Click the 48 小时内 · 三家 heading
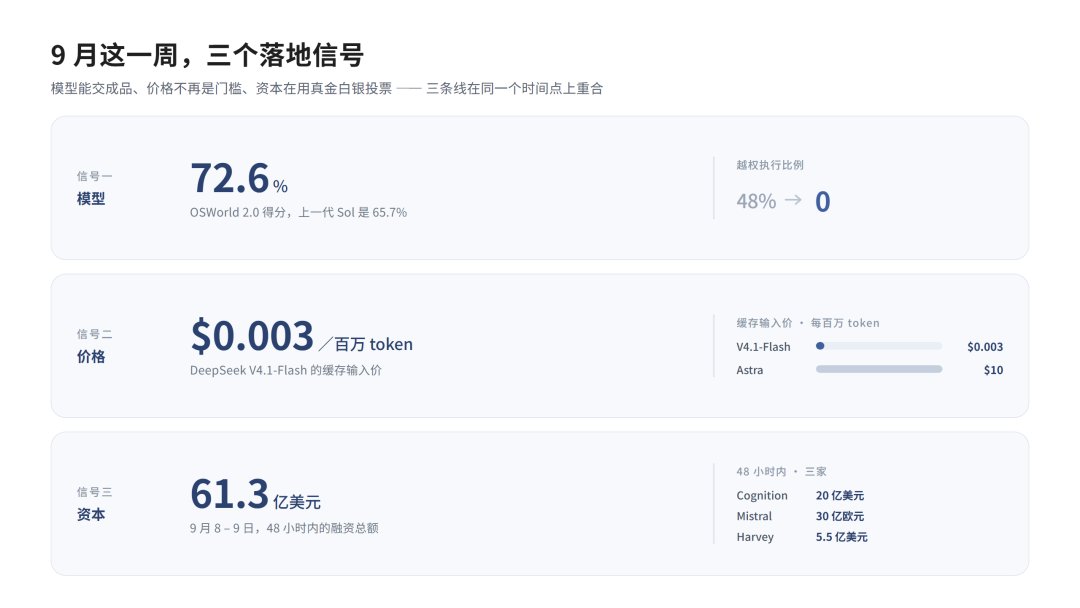 (781, 472)
